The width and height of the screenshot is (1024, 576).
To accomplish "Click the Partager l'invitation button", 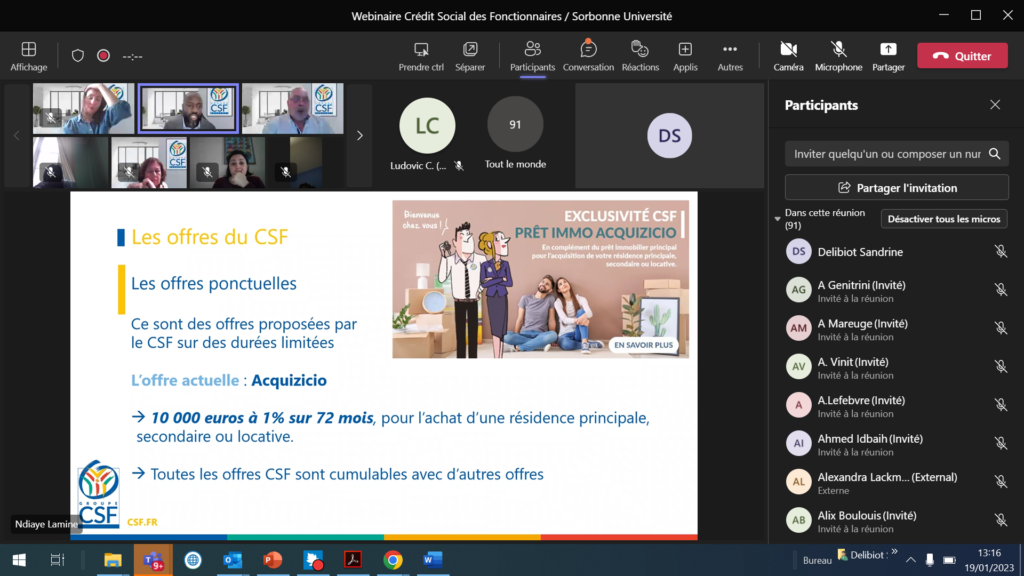I will pyautogui.click(x=896, y=187).
